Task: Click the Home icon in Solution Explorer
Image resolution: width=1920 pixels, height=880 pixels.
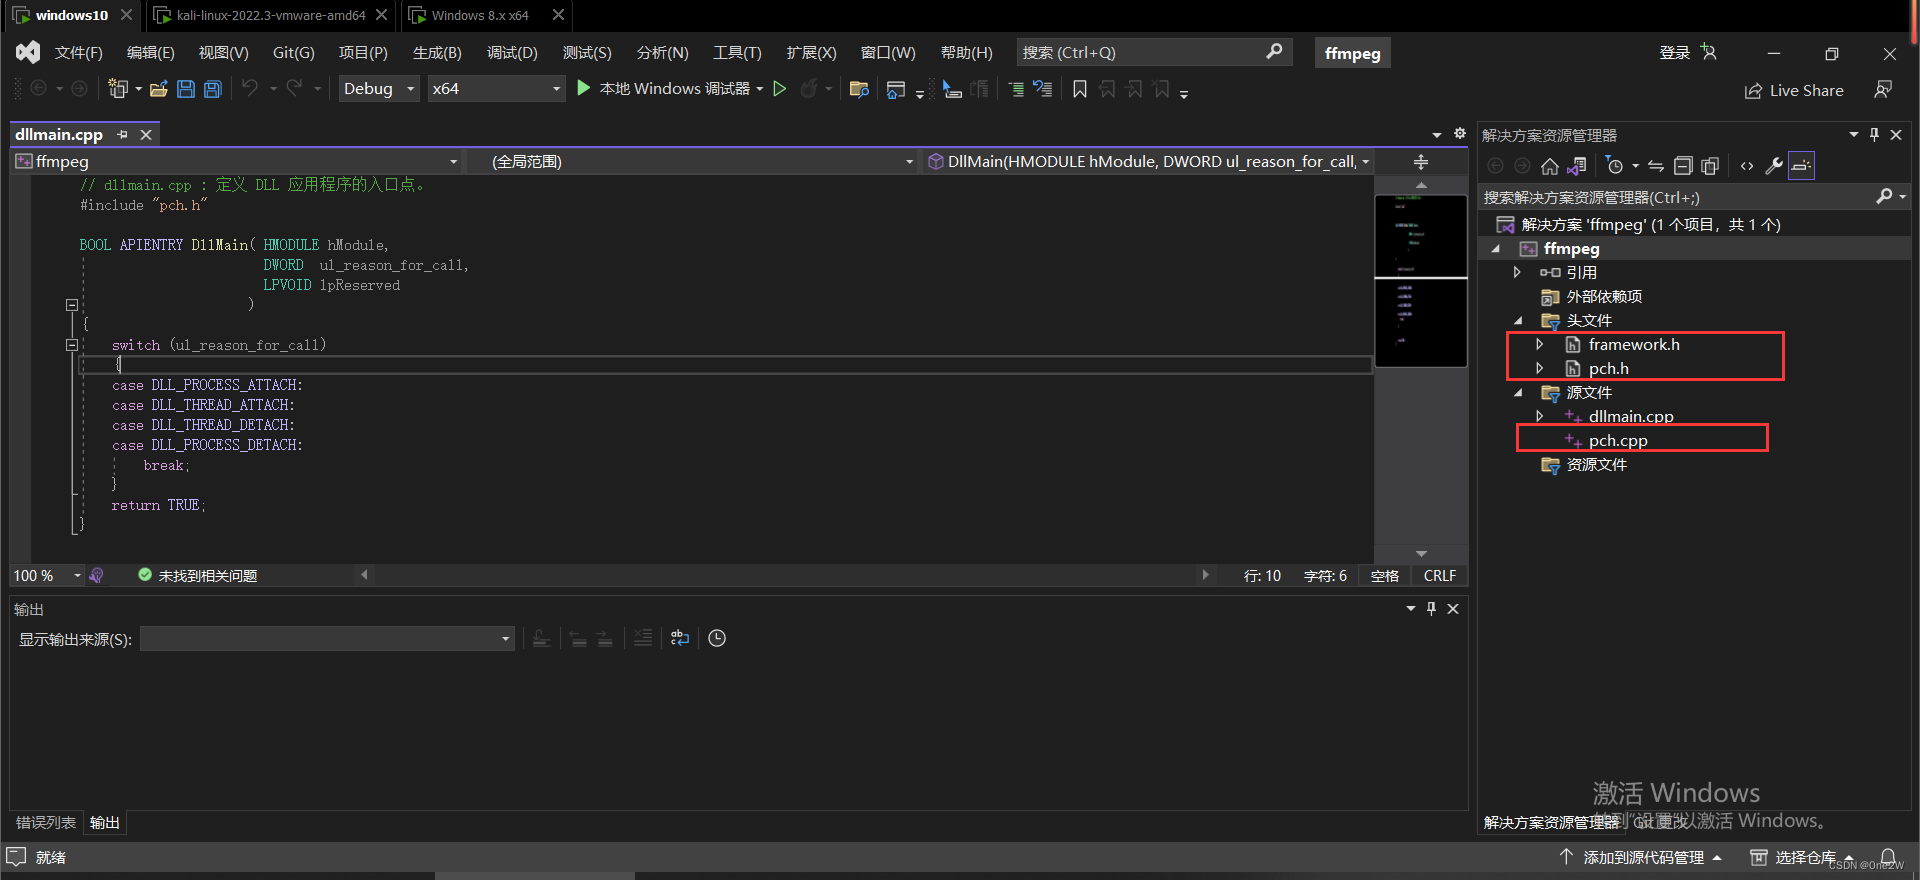Action: tap(1550, 166)
